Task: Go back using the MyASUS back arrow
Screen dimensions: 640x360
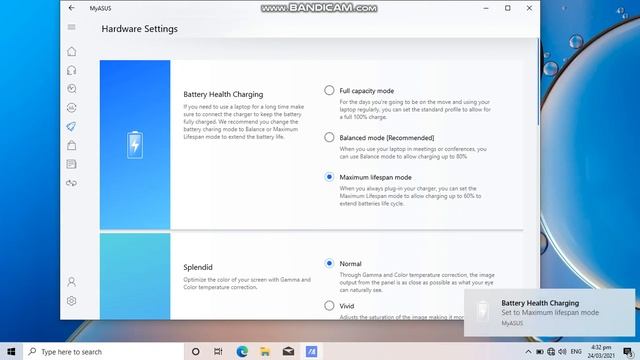Action: click(x=71, y=8)
